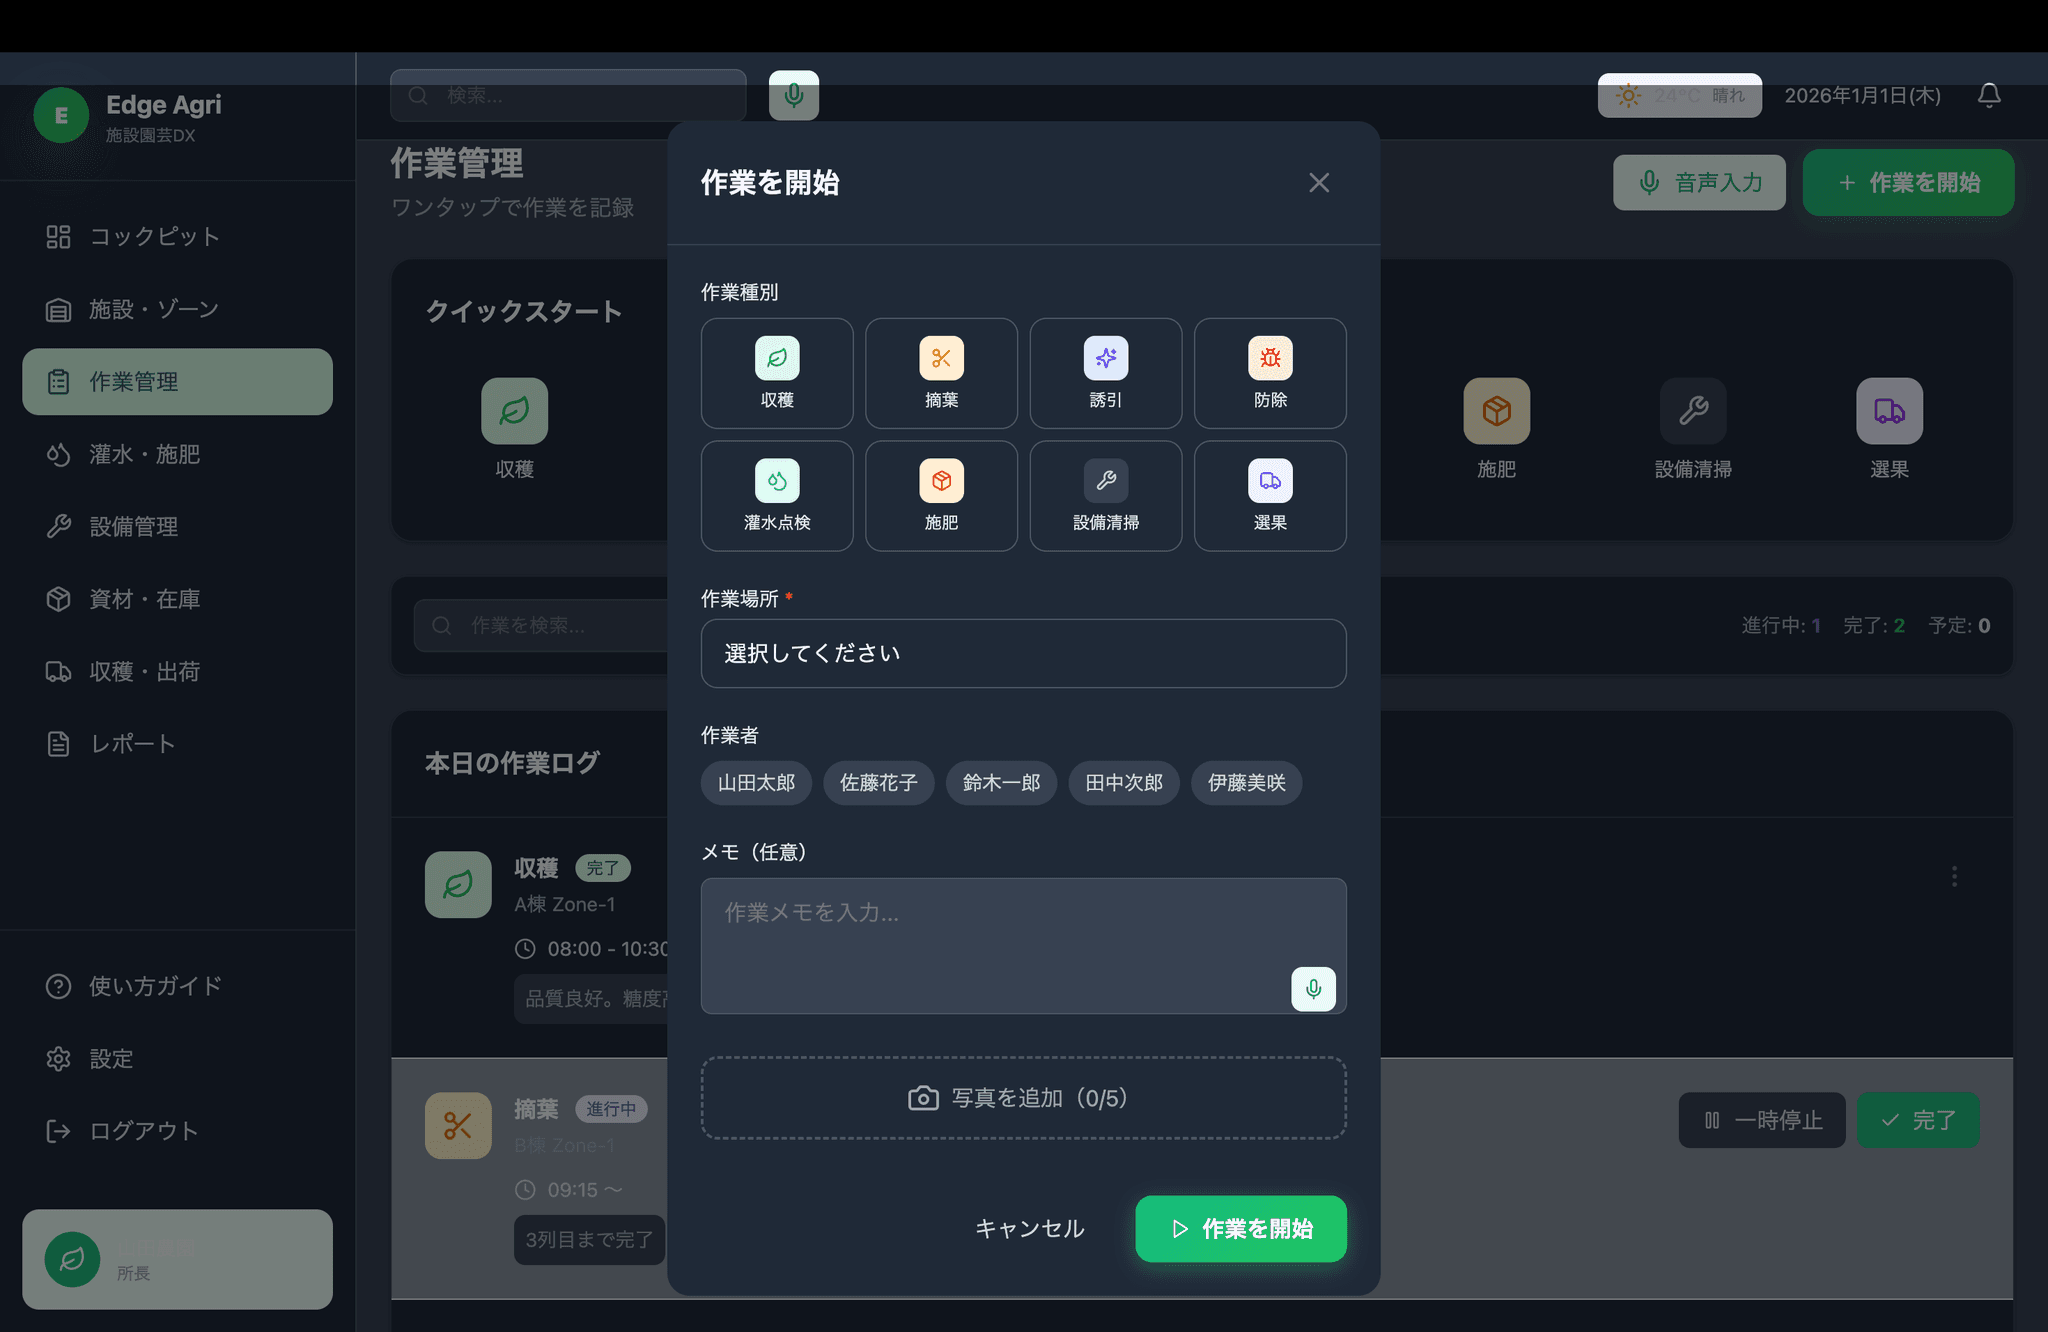Screen dimensions: 2048x1332
Task: Choose the 誘引 sparkle work type
Action: [x=1105, y=373]
